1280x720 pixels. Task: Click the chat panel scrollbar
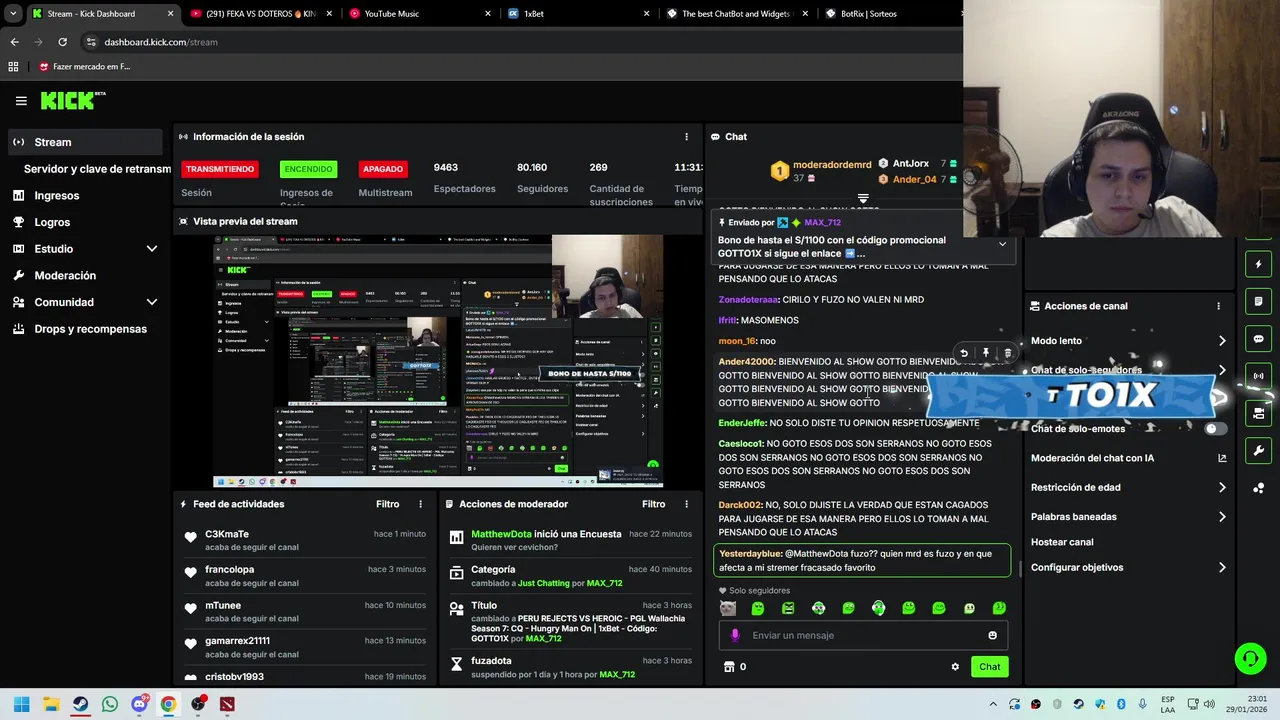point(1020,569)
